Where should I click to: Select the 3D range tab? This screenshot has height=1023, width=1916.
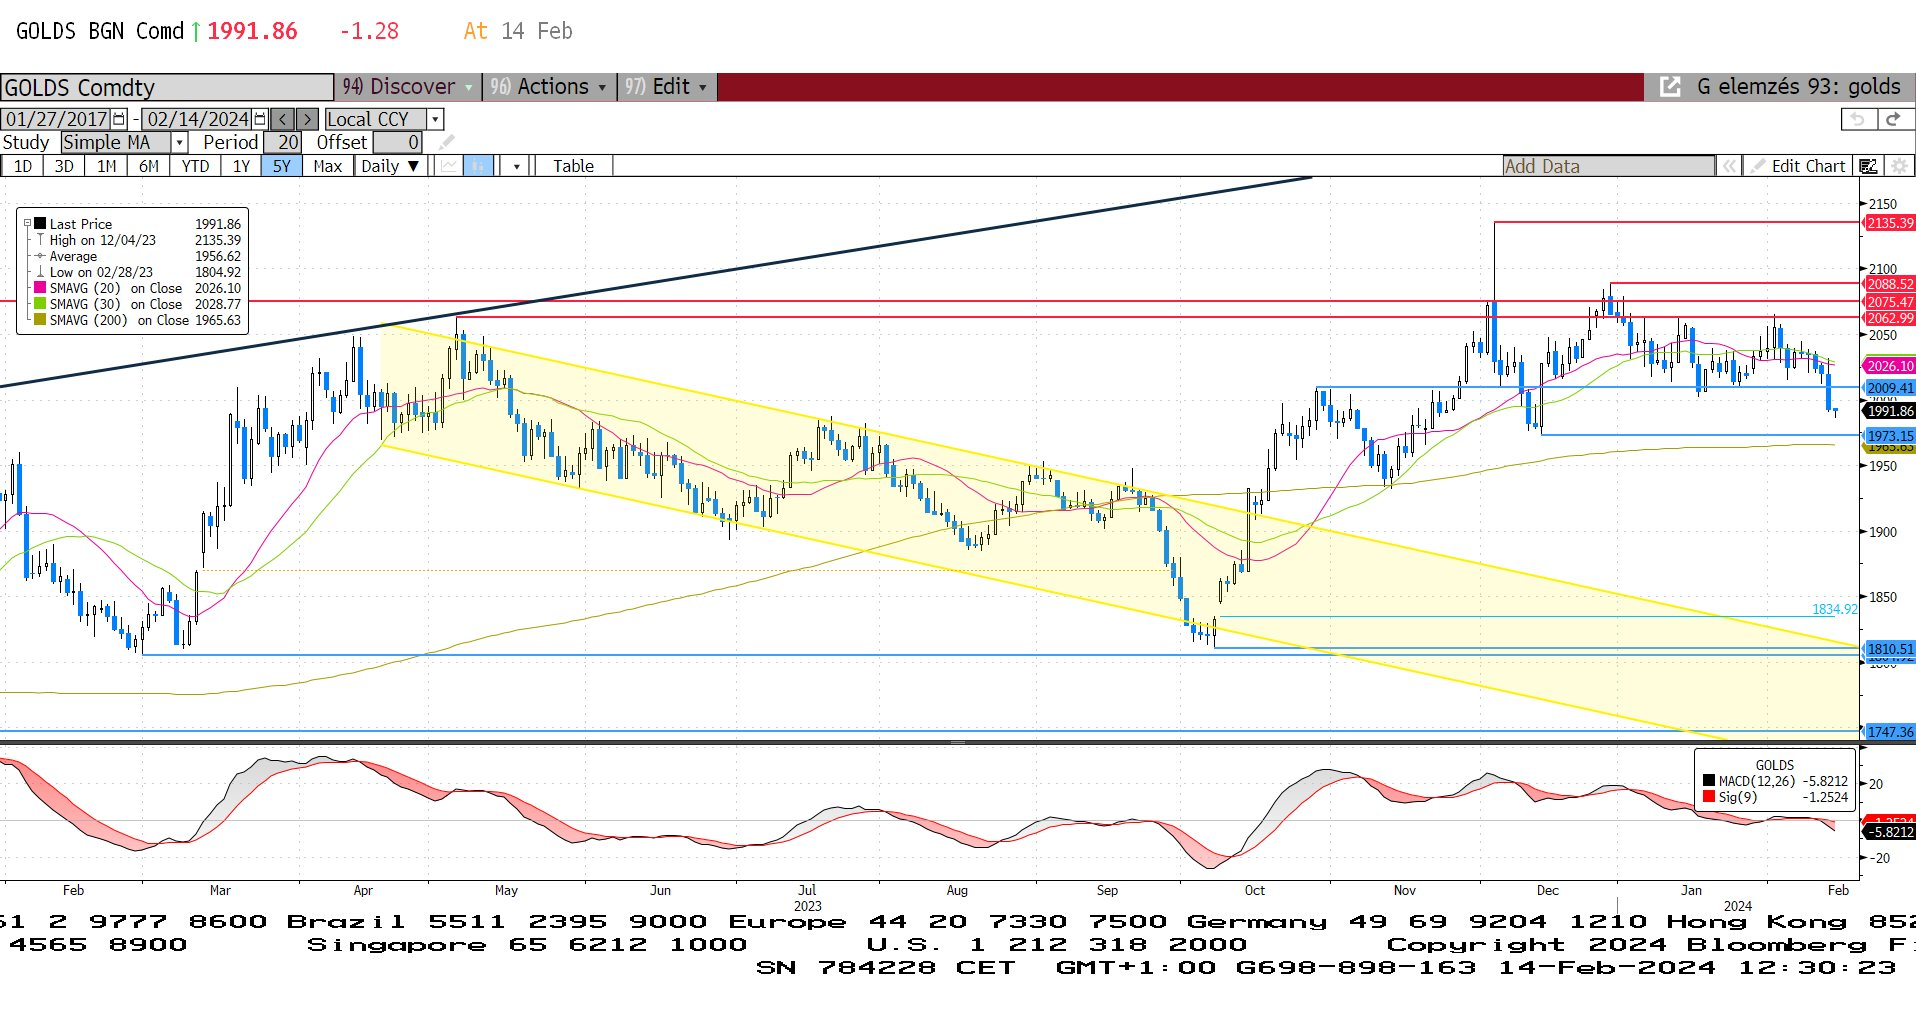pyautogui.click(x=64, y=166)
